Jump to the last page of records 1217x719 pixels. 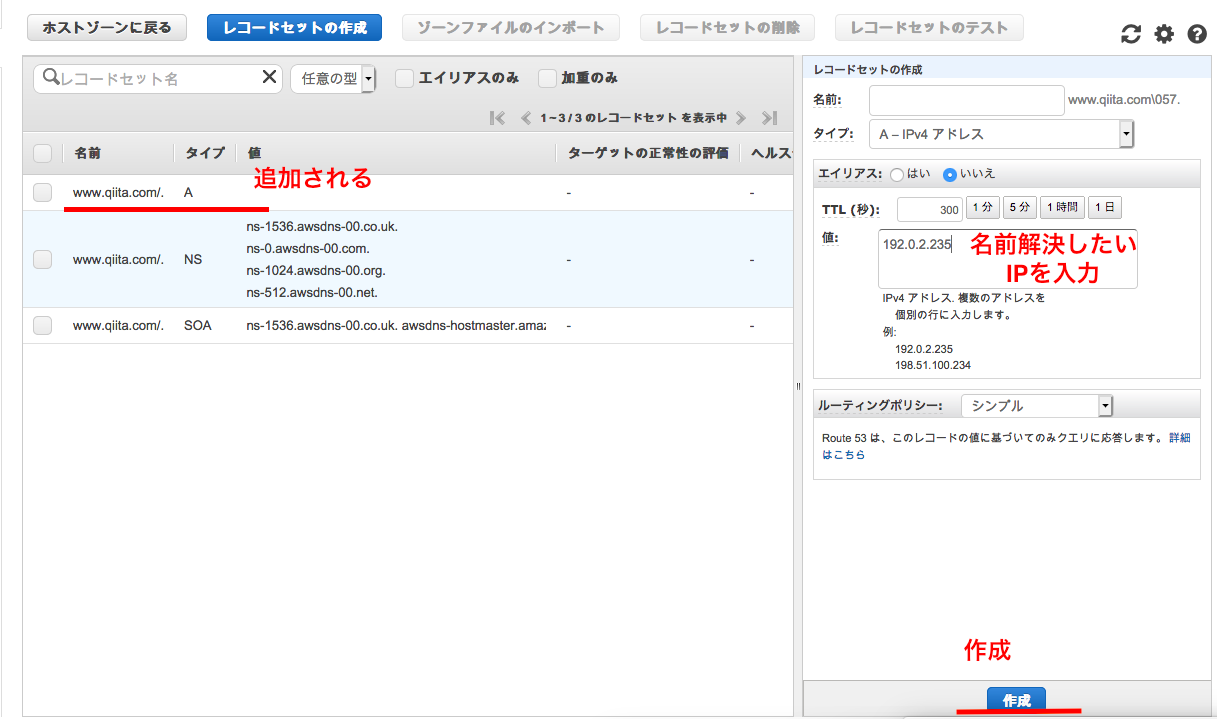point(768,117)
